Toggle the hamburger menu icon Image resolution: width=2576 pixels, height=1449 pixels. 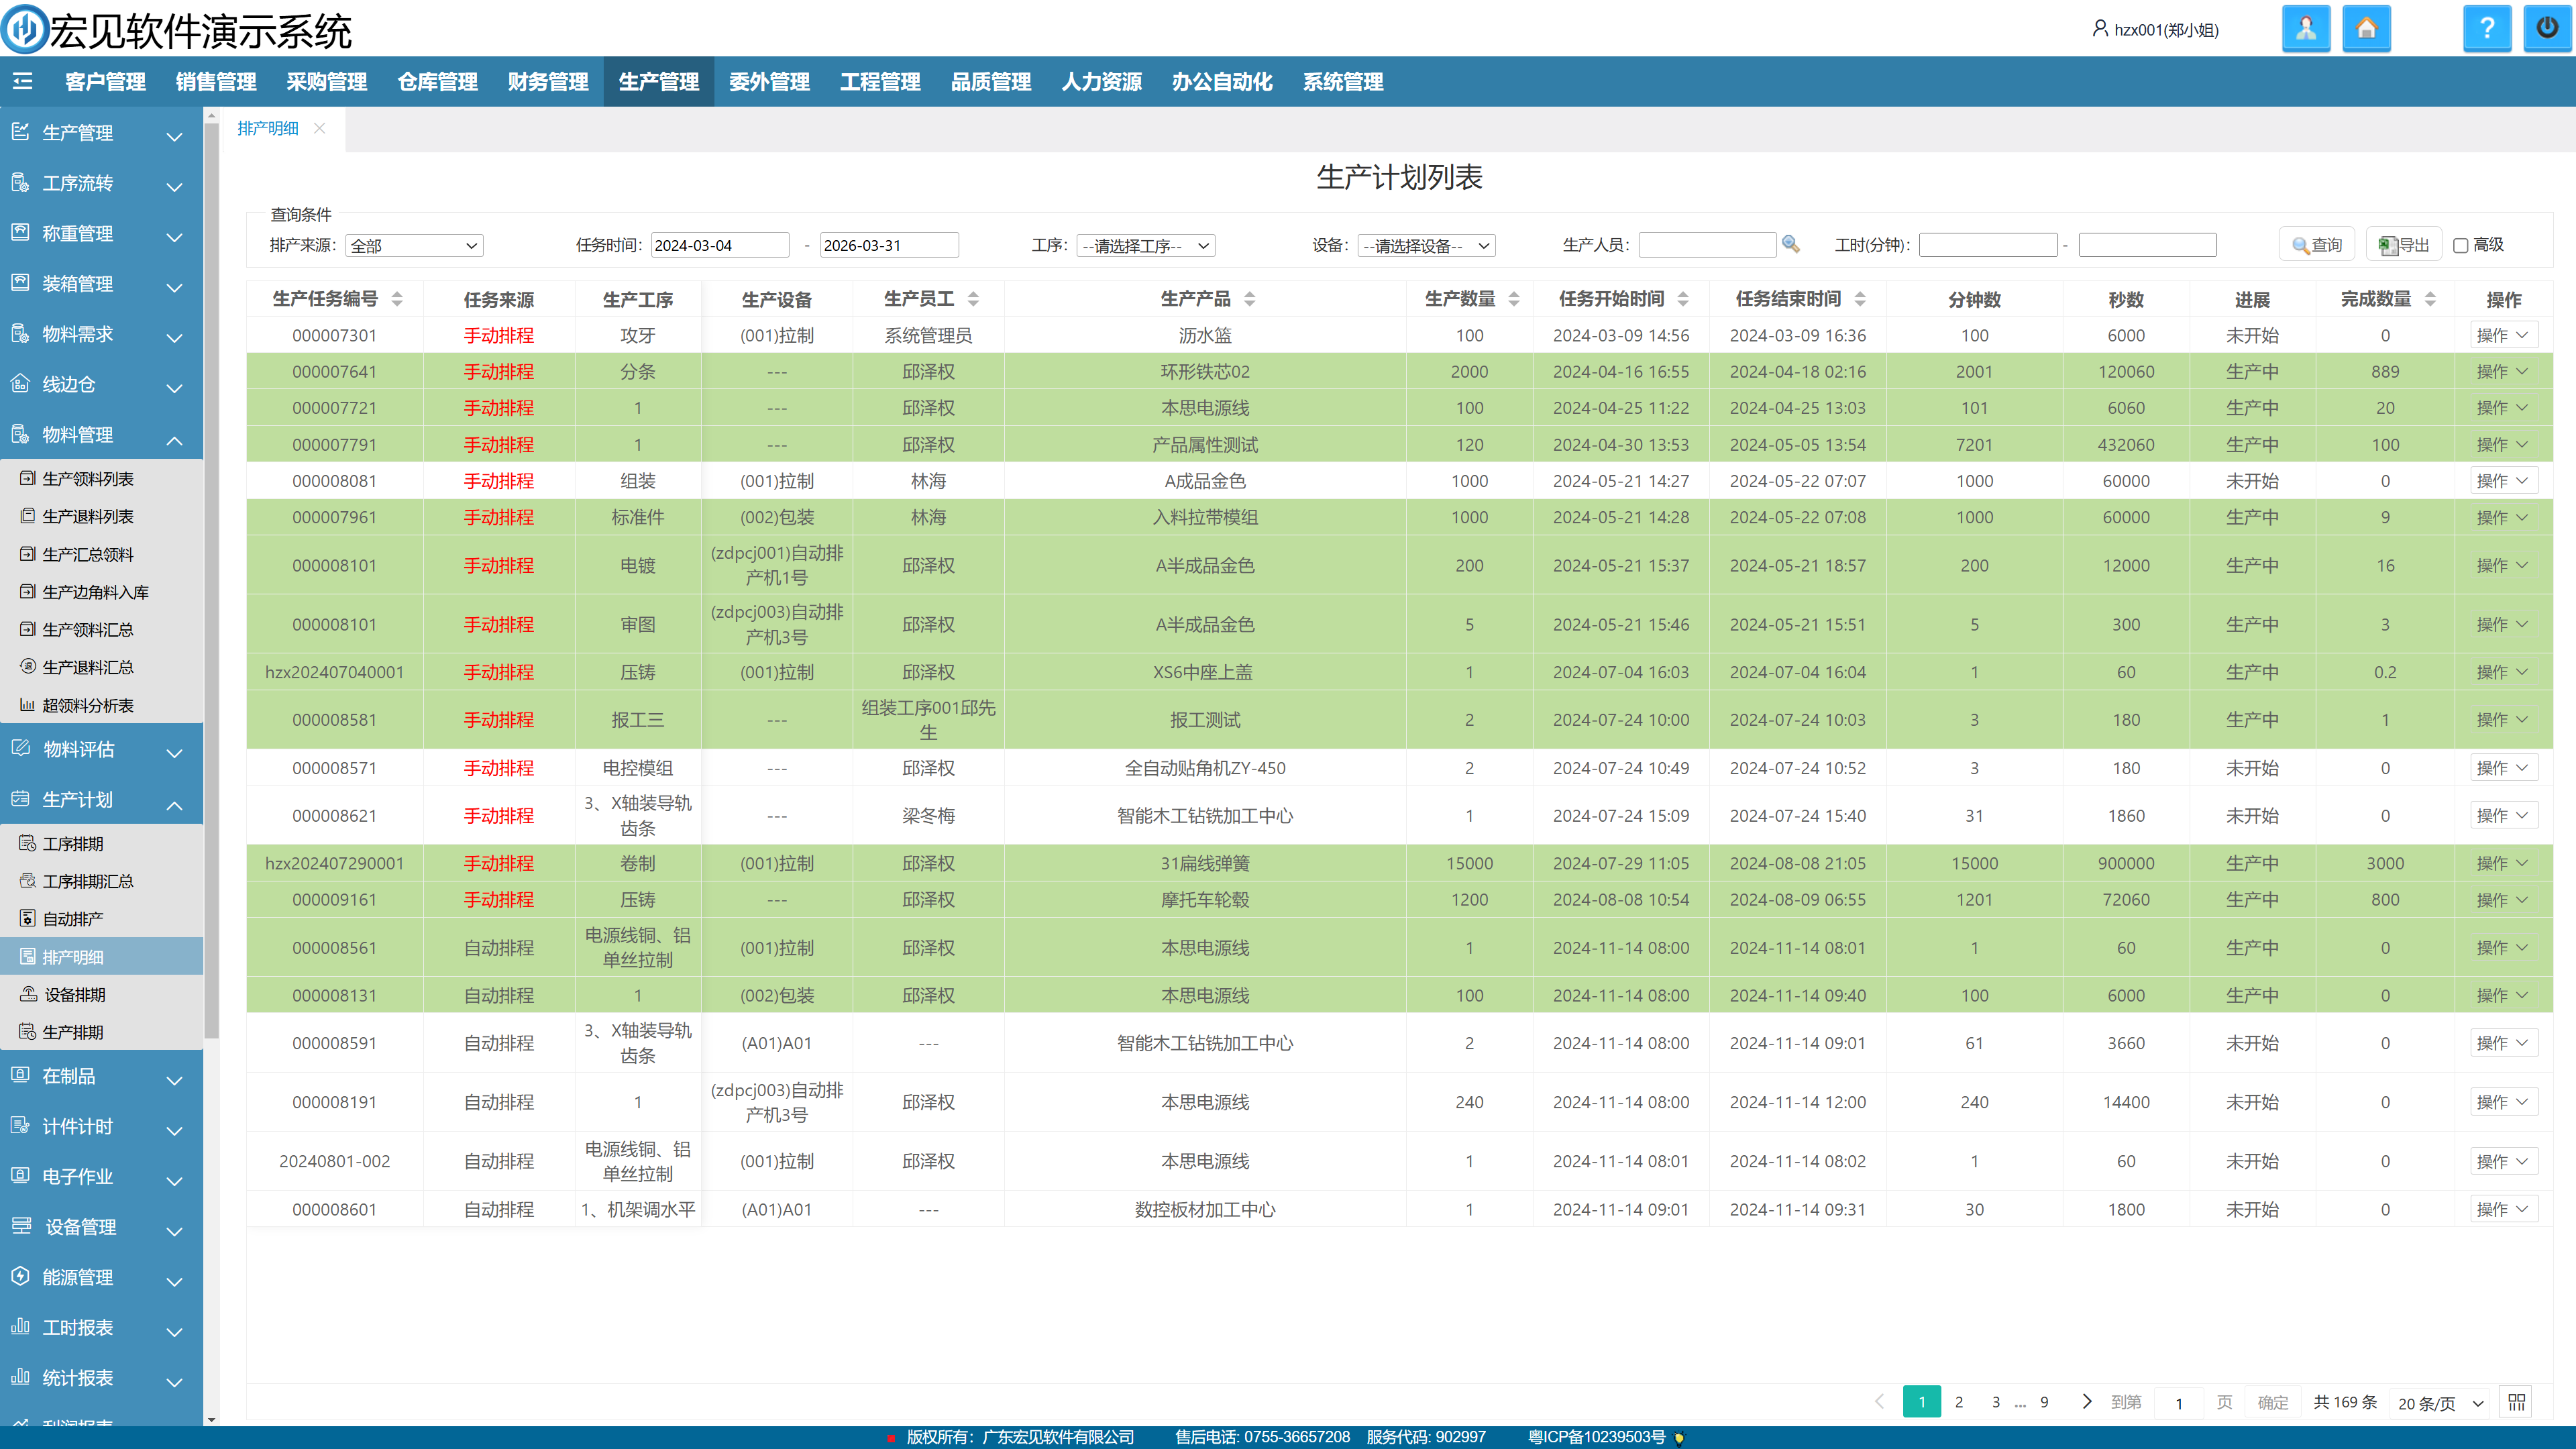tap(23, 82)
